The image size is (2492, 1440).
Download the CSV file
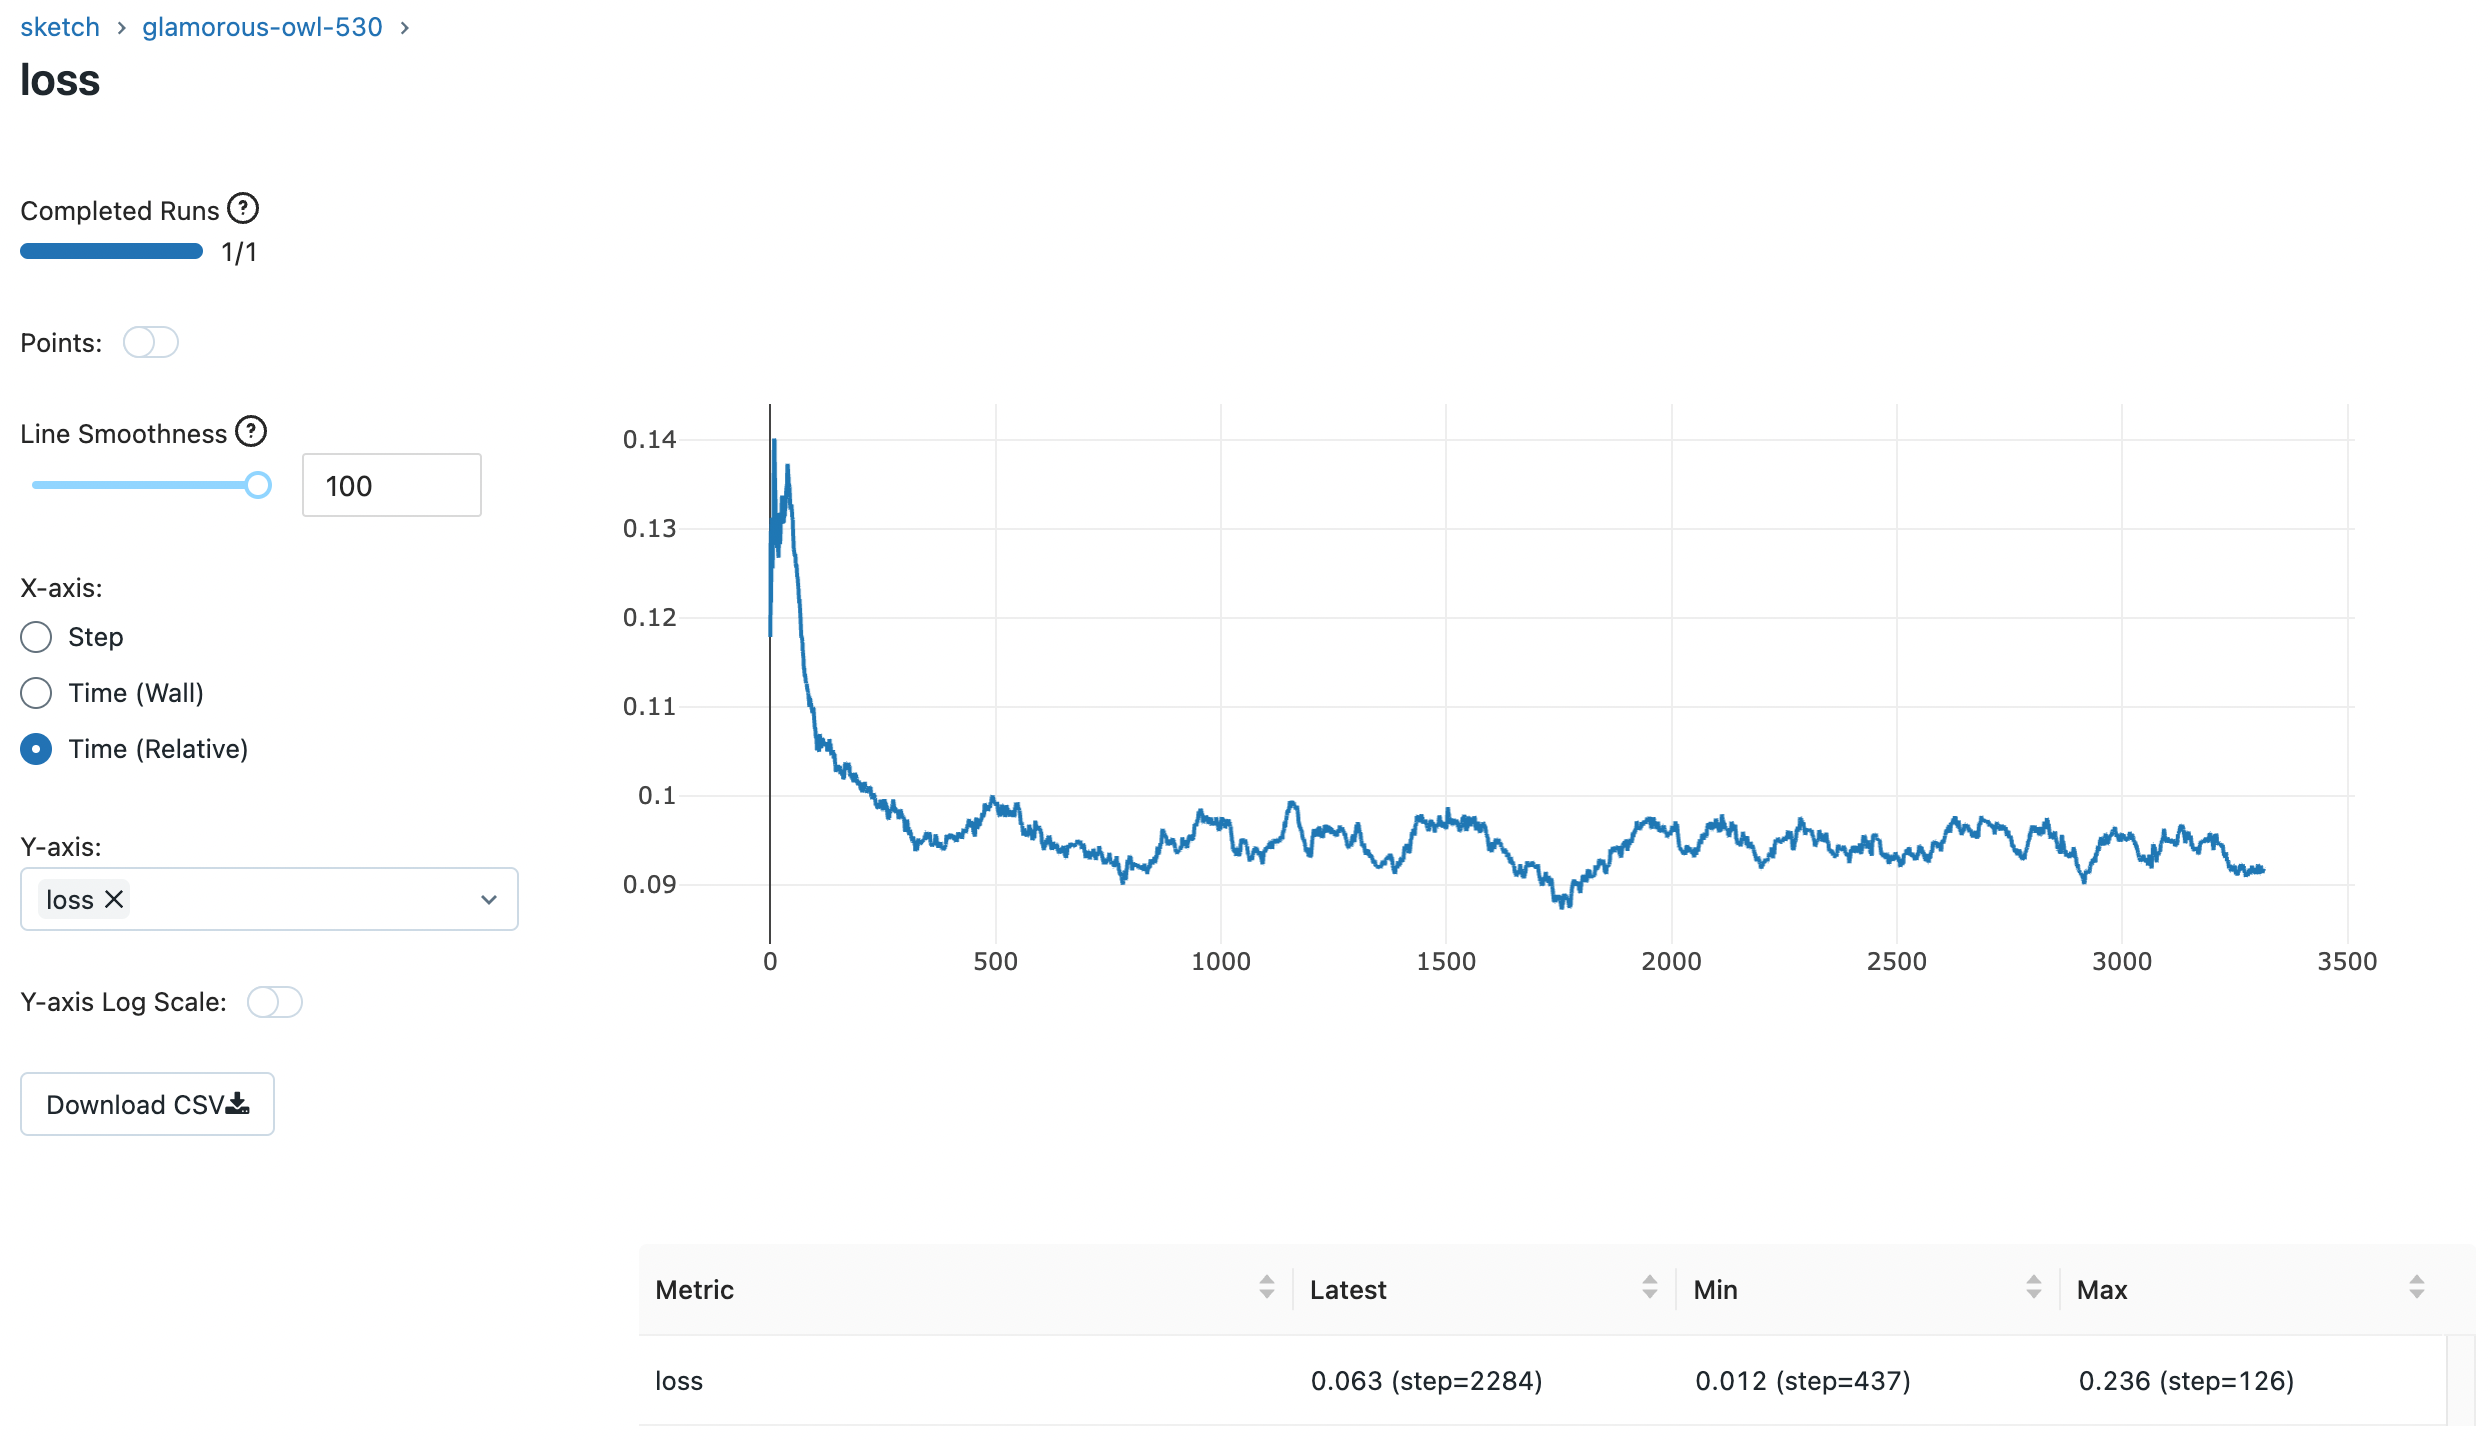(x=147, y=1104)
